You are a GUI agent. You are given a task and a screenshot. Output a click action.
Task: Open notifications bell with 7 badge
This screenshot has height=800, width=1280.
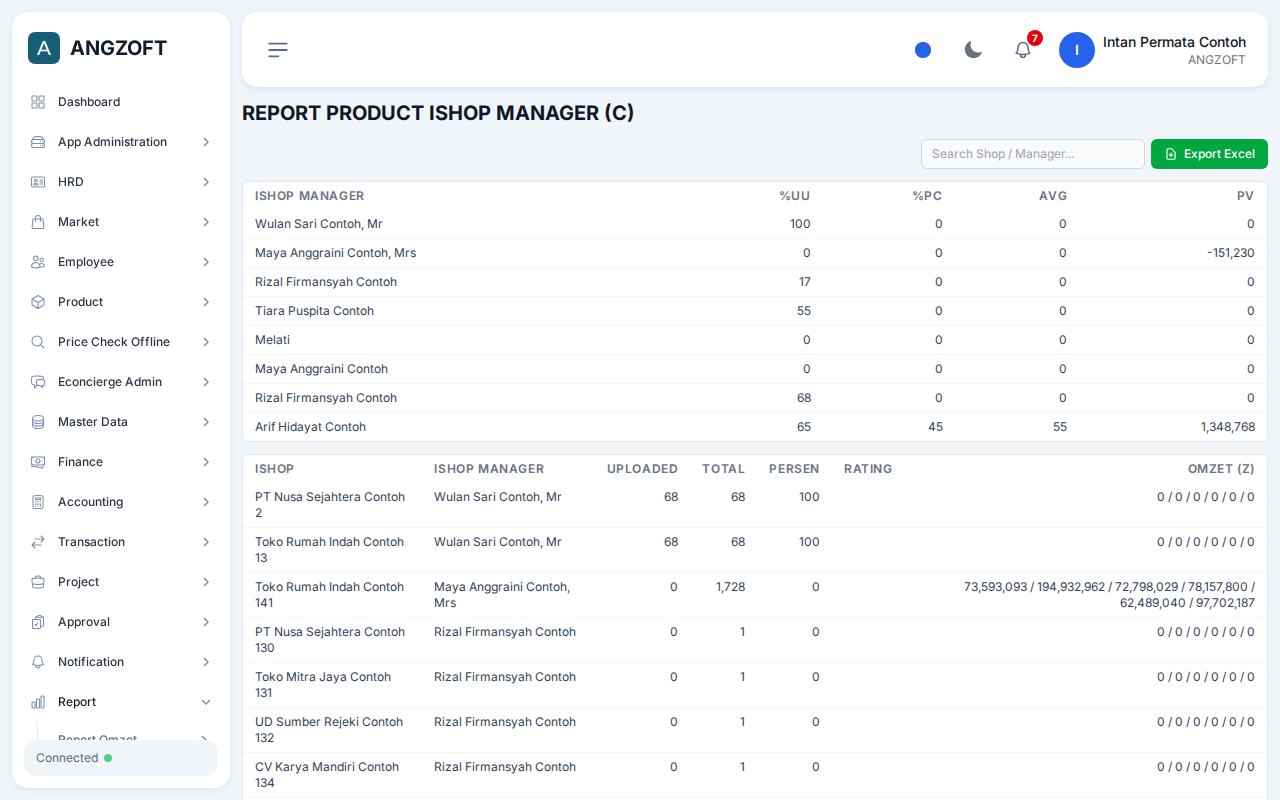[x=1023, y=50]
